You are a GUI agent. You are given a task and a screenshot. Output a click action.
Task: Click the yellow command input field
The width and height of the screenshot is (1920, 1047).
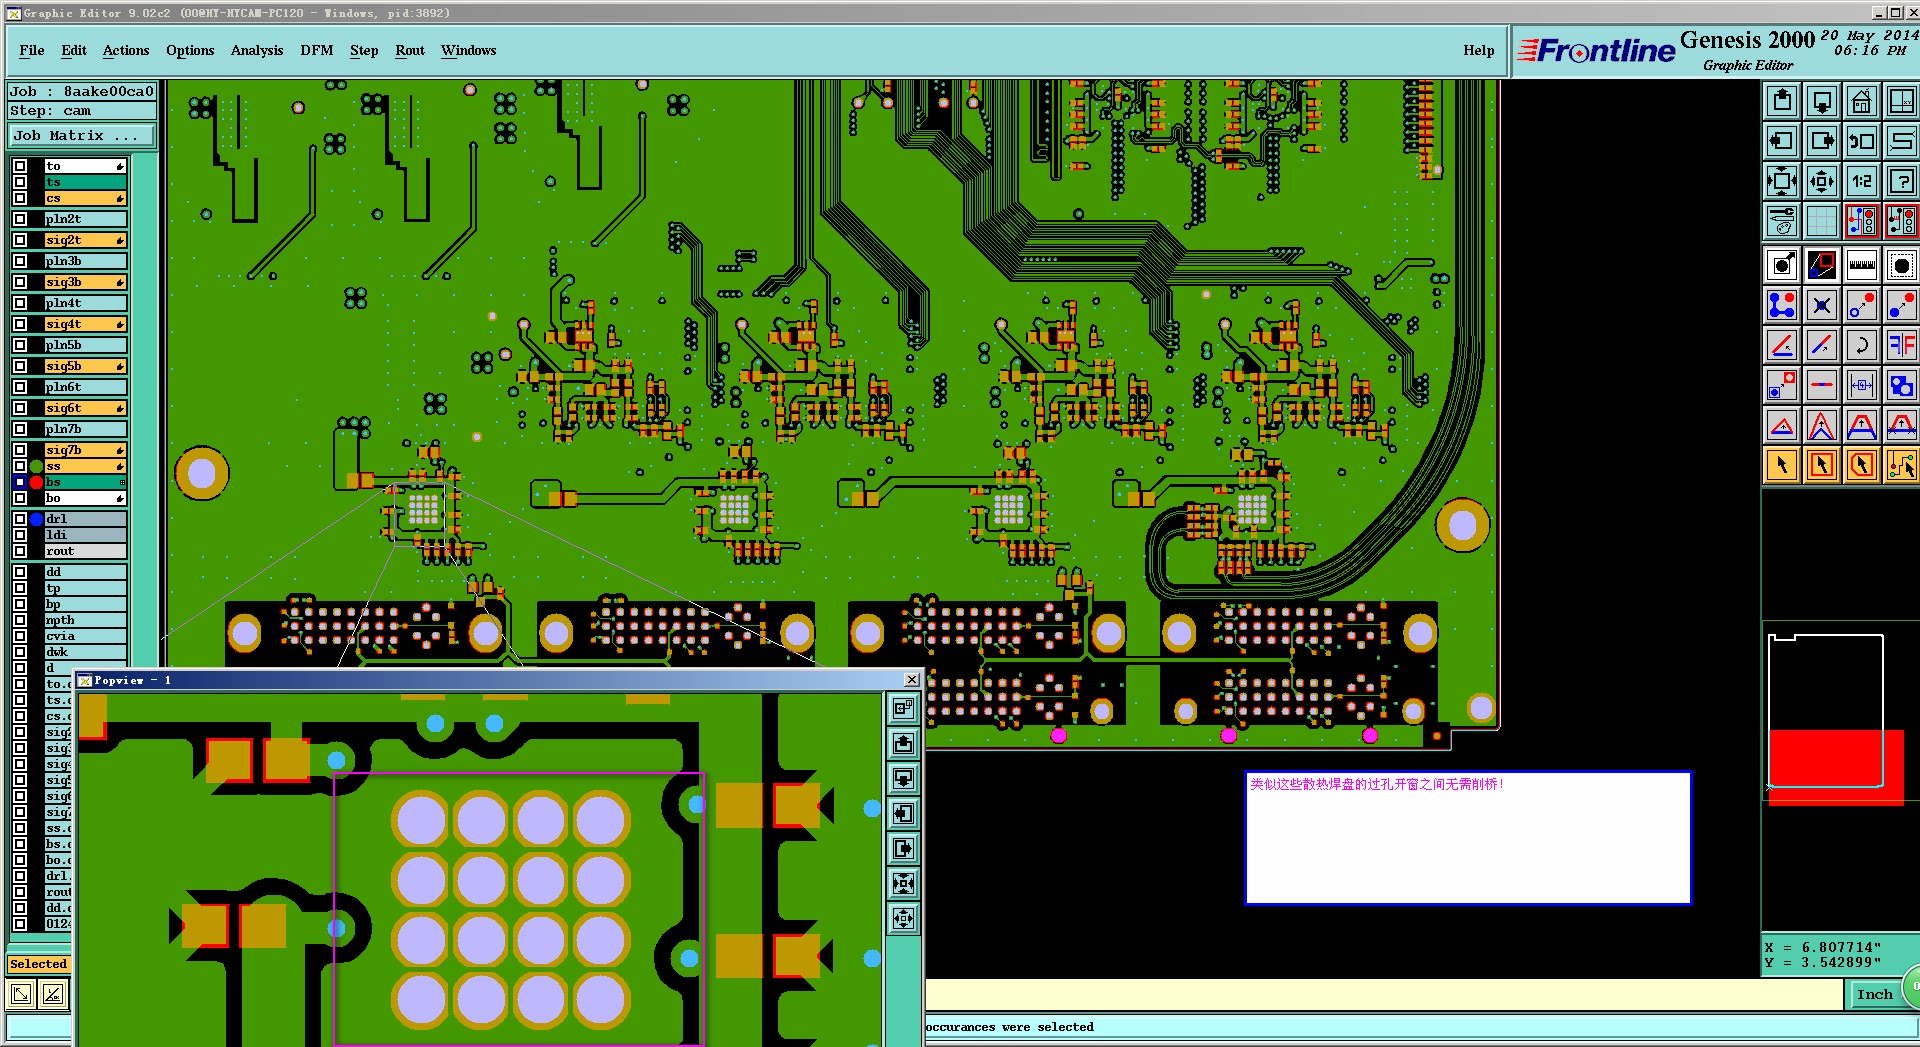point(1384,994)
